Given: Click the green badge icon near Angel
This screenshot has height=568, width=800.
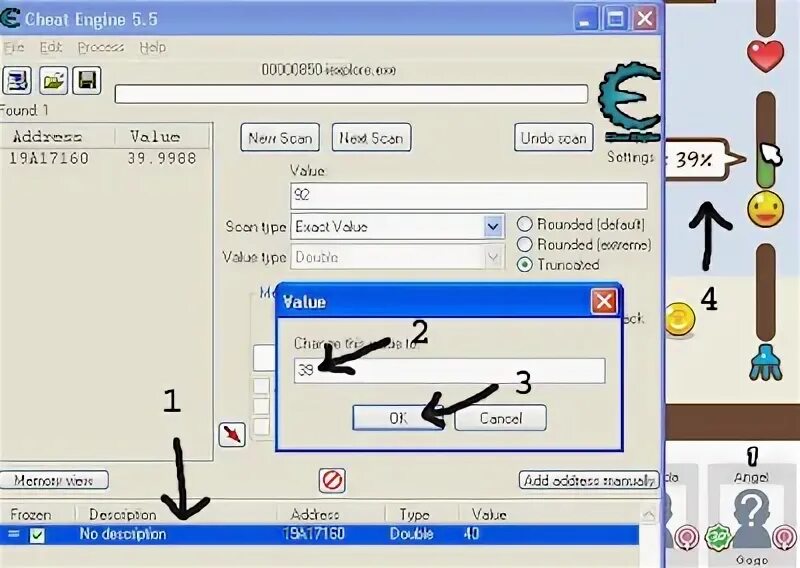Looking at the screenshot, I should 718,537.
